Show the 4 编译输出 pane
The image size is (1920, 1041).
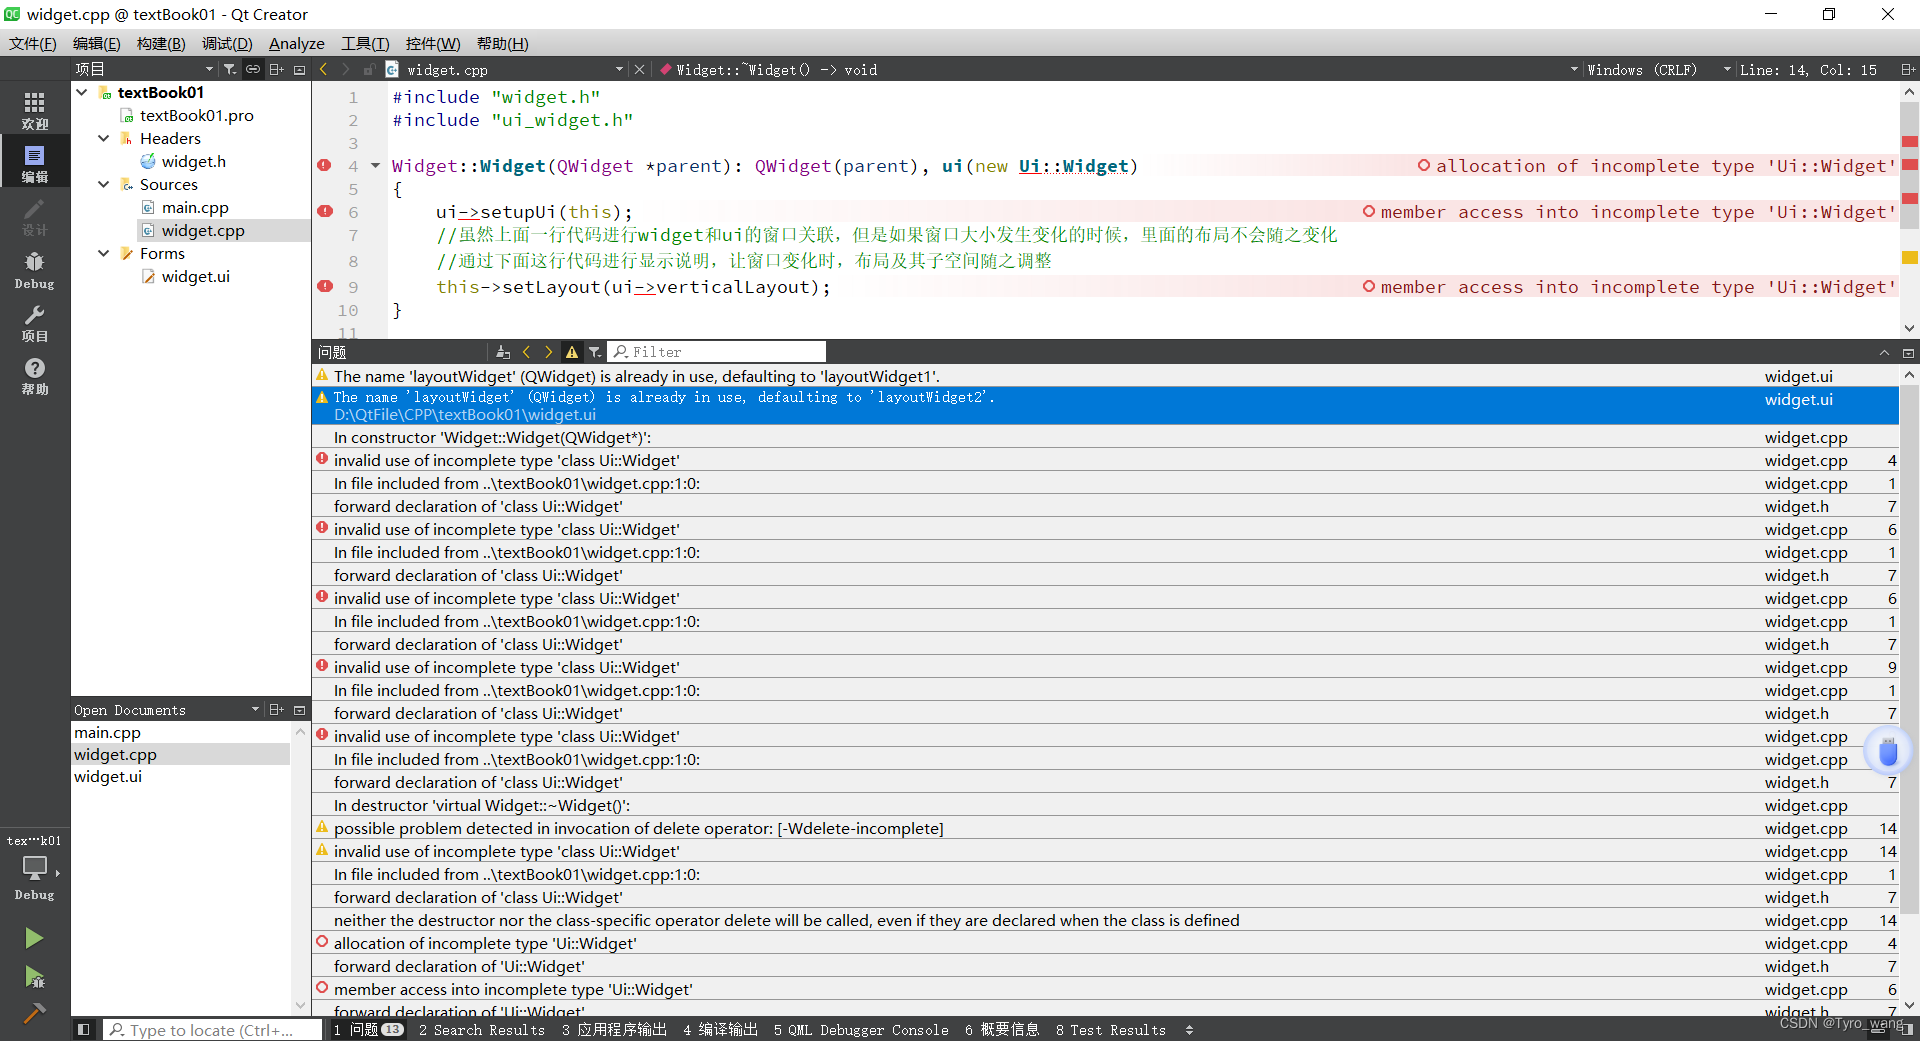(720, 1029)
